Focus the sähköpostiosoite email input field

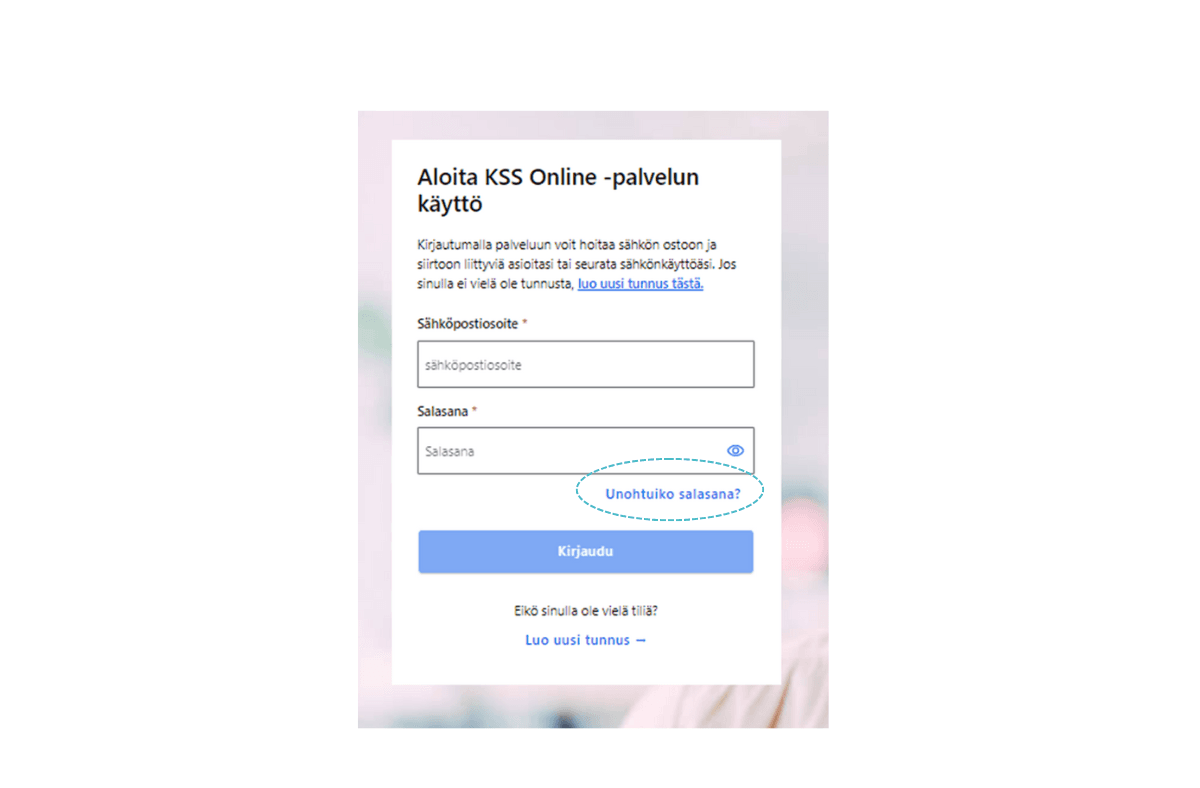[x=586, y=364]
